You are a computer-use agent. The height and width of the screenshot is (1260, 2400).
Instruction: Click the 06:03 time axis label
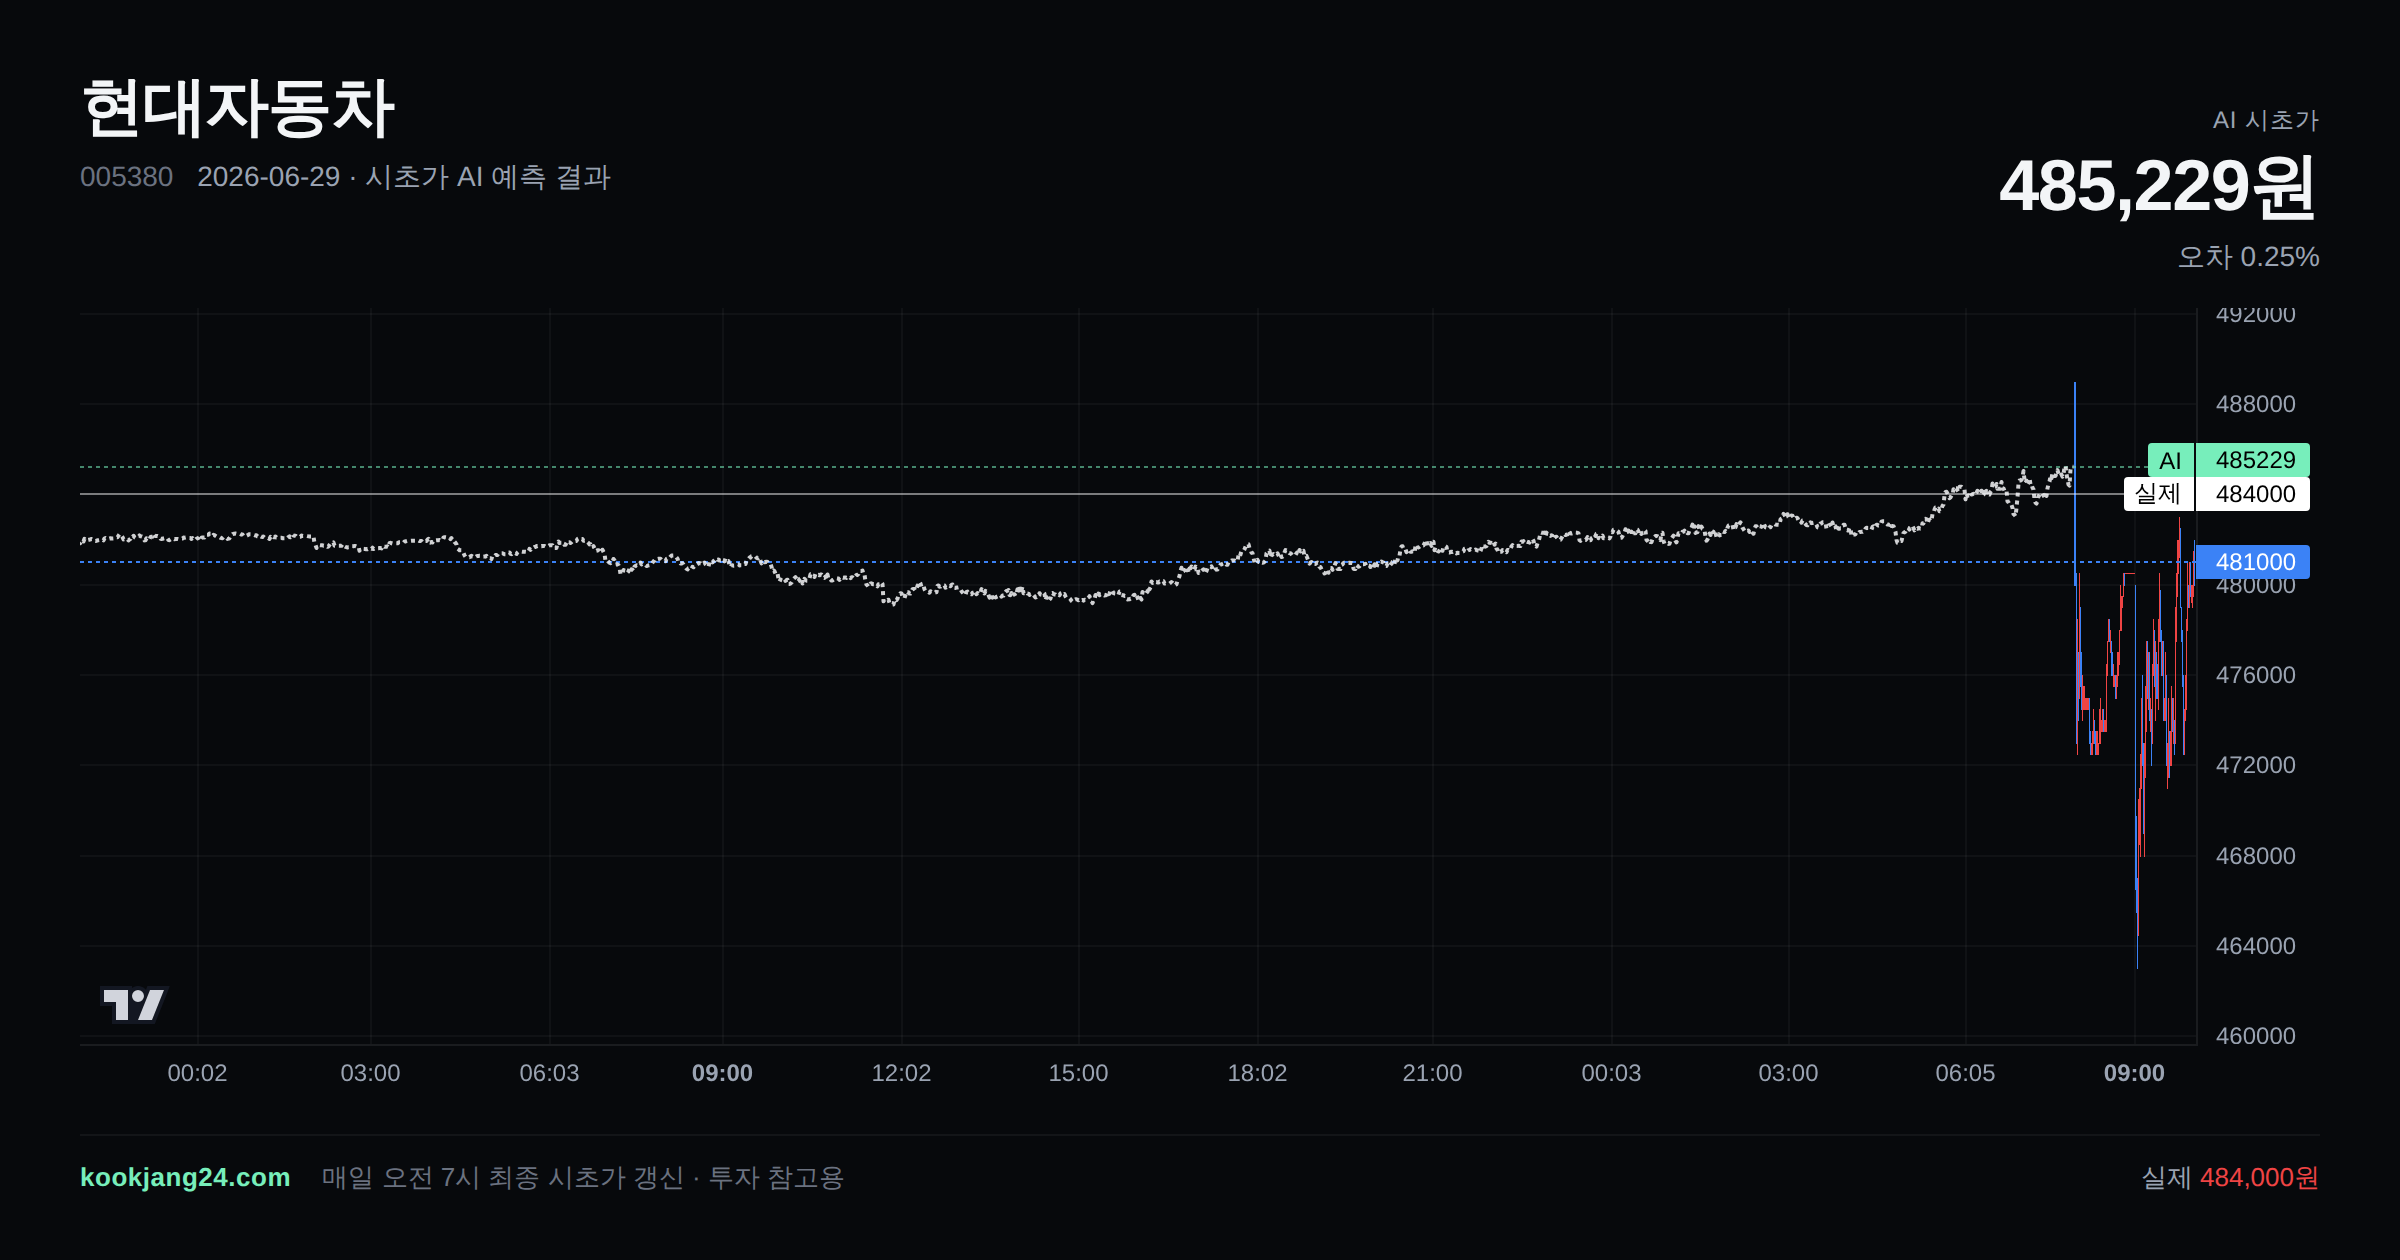click(549, 1073)
